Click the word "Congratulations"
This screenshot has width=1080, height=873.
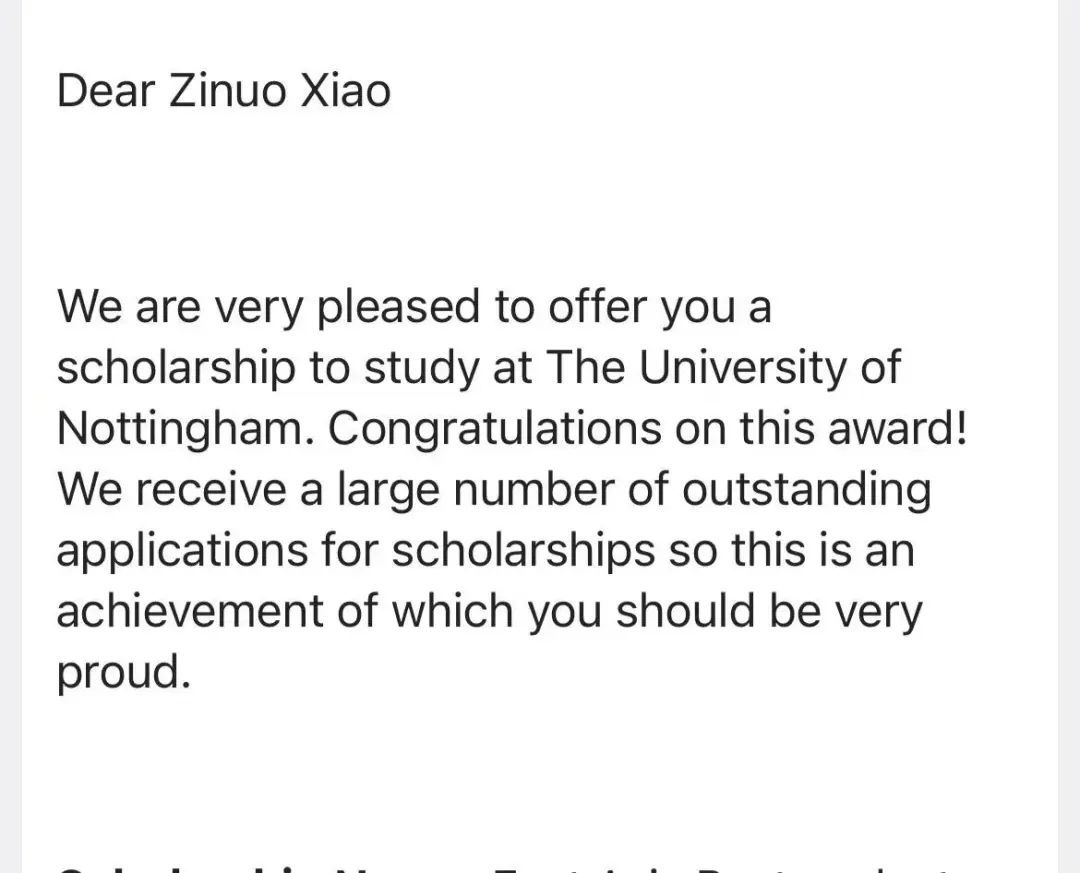click(494, 430)
